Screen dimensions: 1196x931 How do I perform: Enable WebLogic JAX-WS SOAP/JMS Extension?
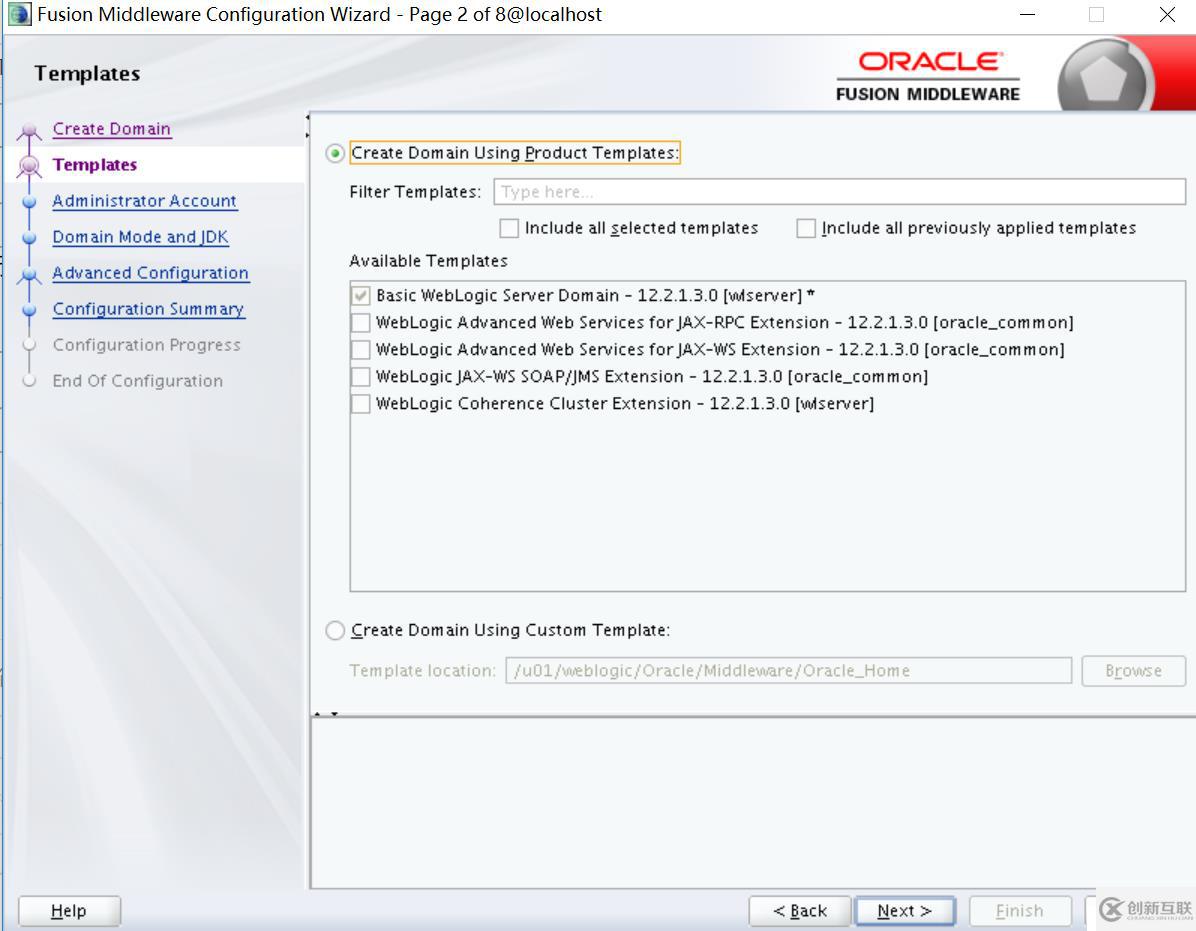(360, 377)
